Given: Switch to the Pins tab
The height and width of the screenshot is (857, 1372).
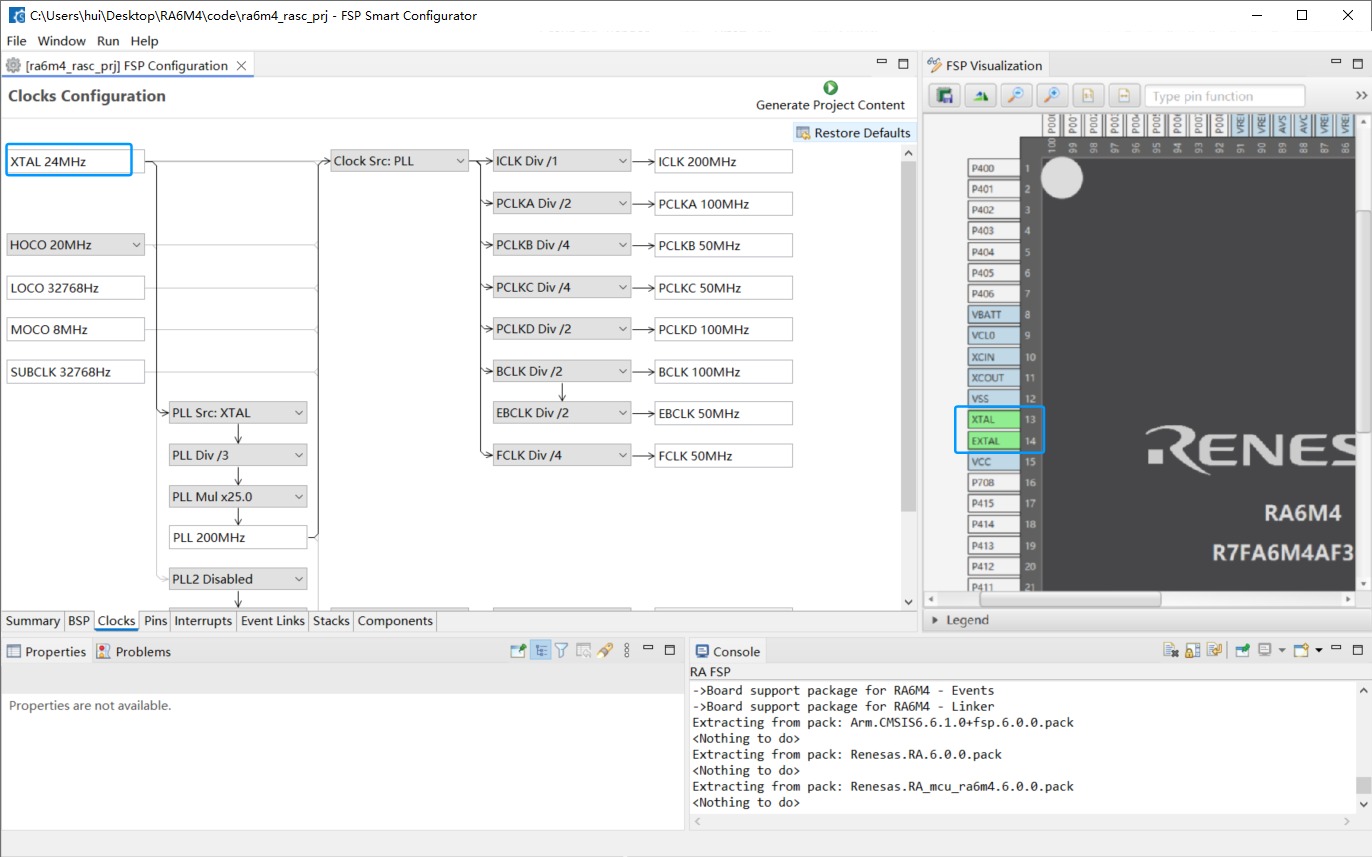Looking at the screenshot, I should pyautogui.click(x=155, y=621).
